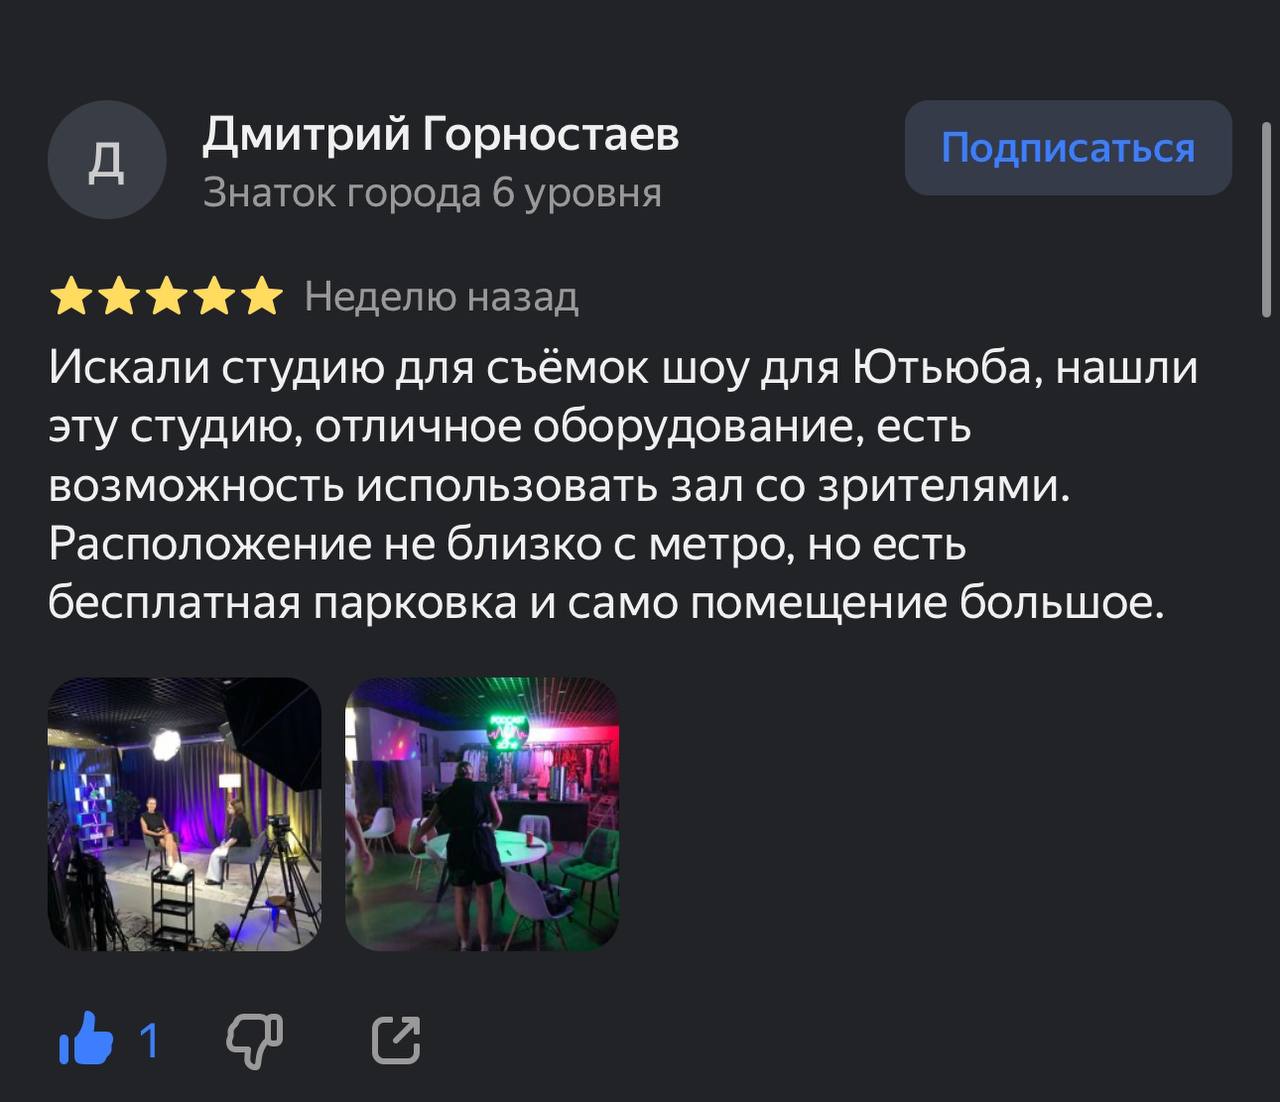Select the fourth rating star

pyautogui.click(x=214, y=297)
